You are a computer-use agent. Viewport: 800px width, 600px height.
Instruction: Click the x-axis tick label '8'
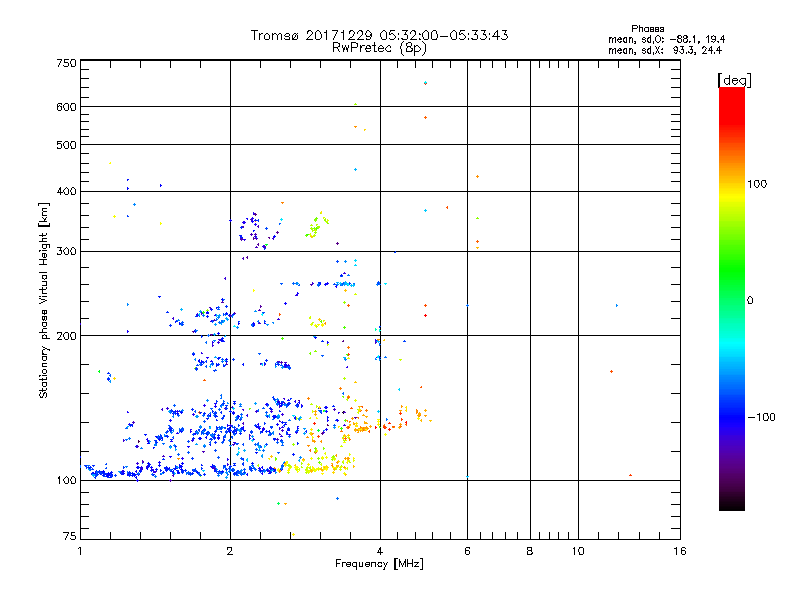point(530,551)
